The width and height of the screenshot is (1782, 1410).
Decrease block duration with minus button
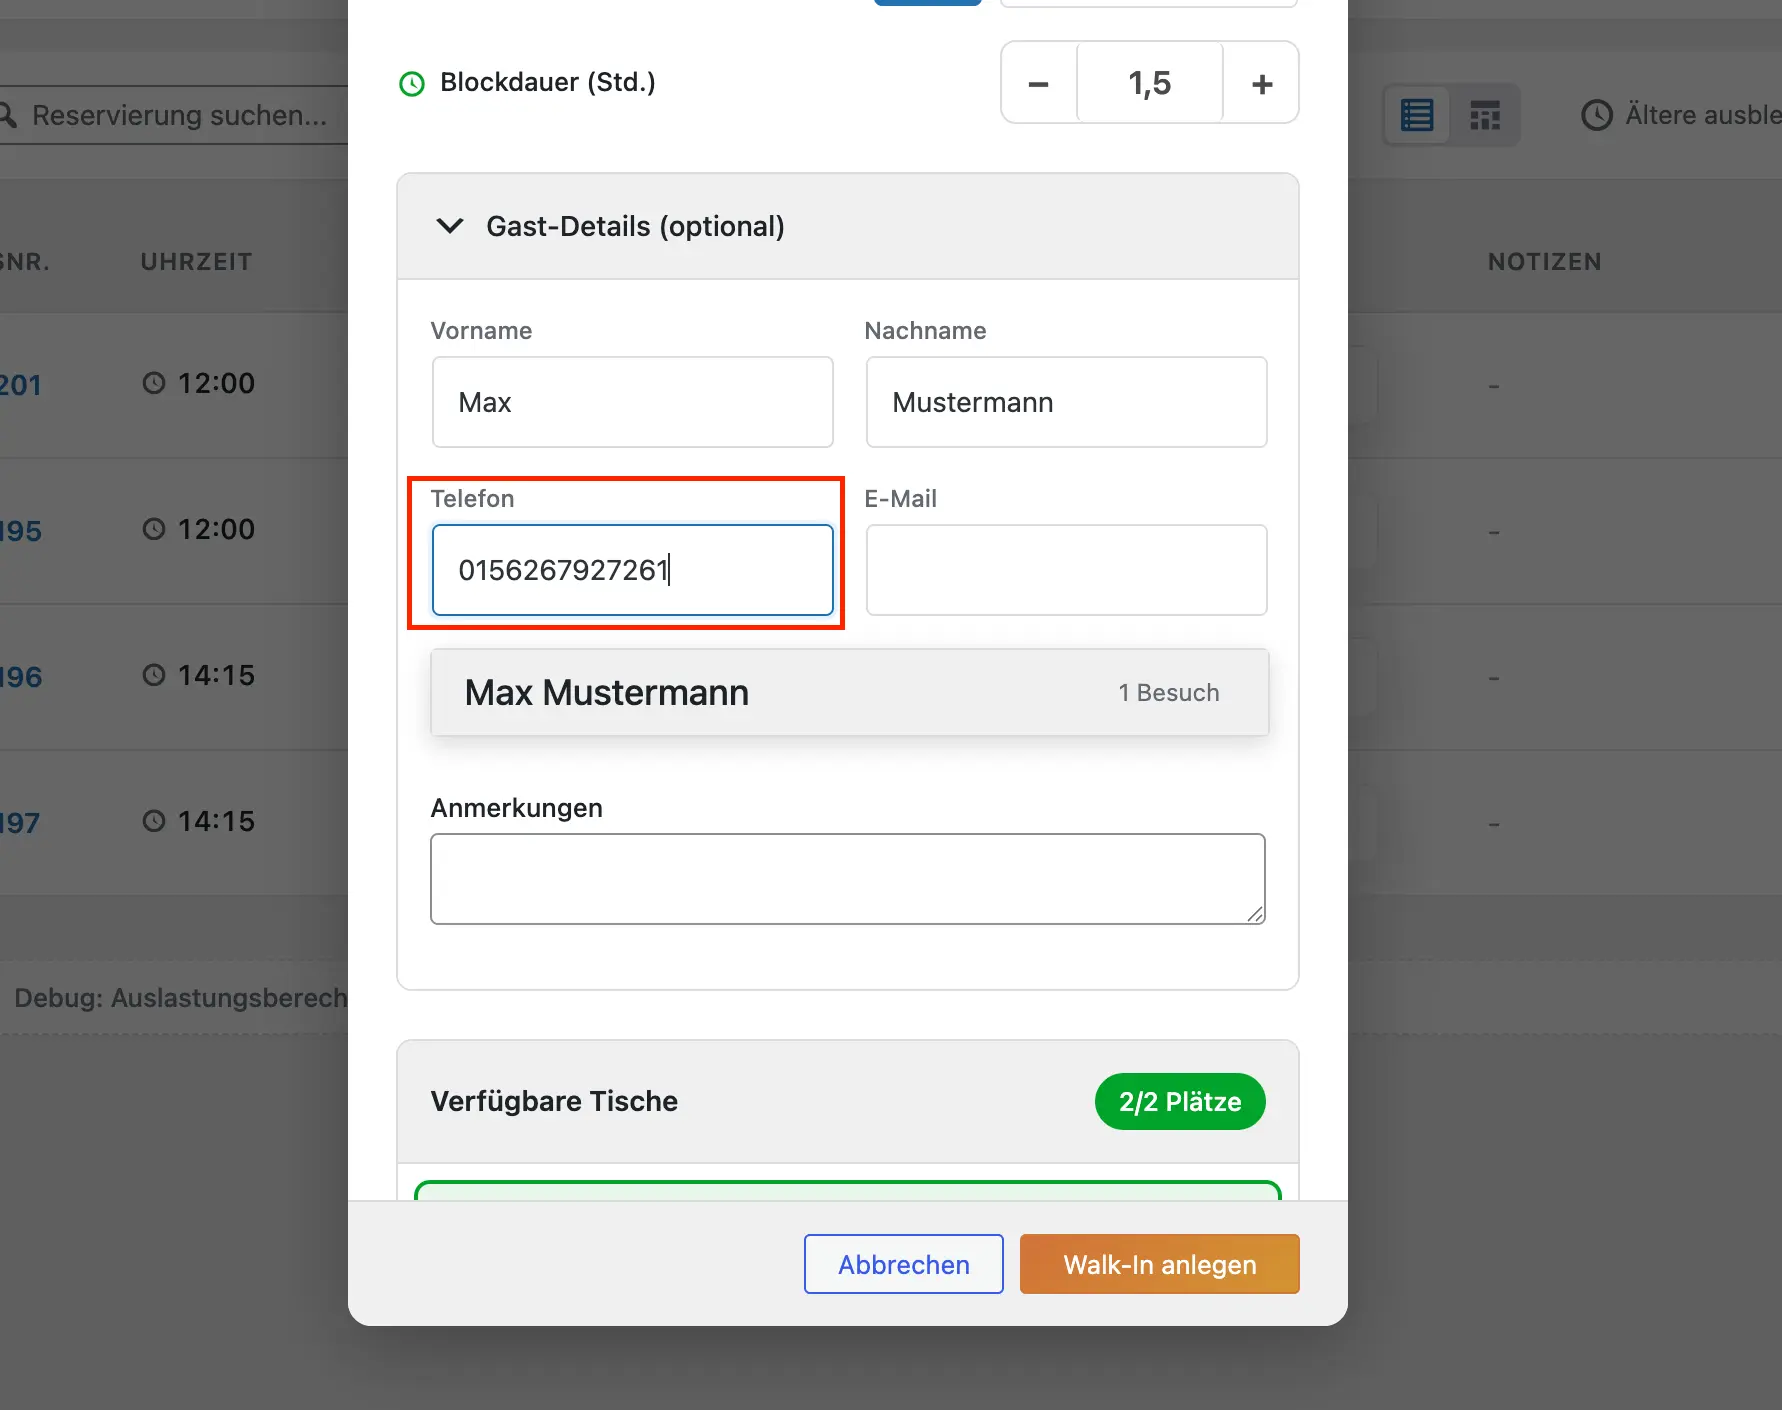tap(1039, 84)
